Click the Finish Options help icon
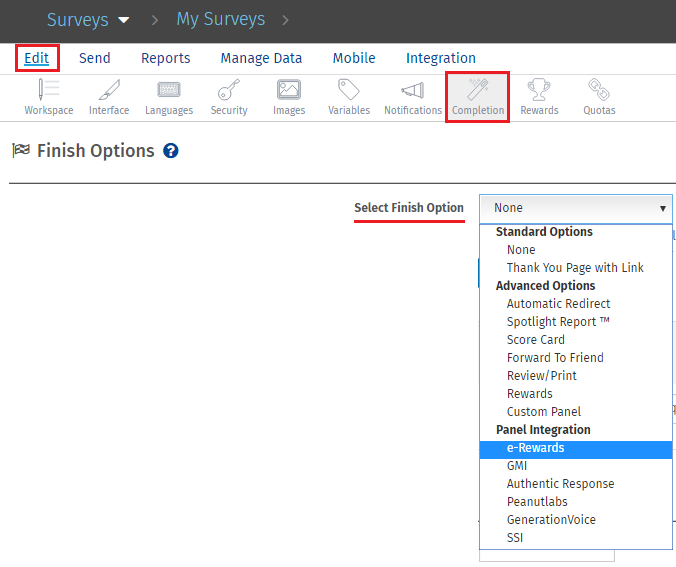The height and width of the screenshot is (567, 676). 171,151
